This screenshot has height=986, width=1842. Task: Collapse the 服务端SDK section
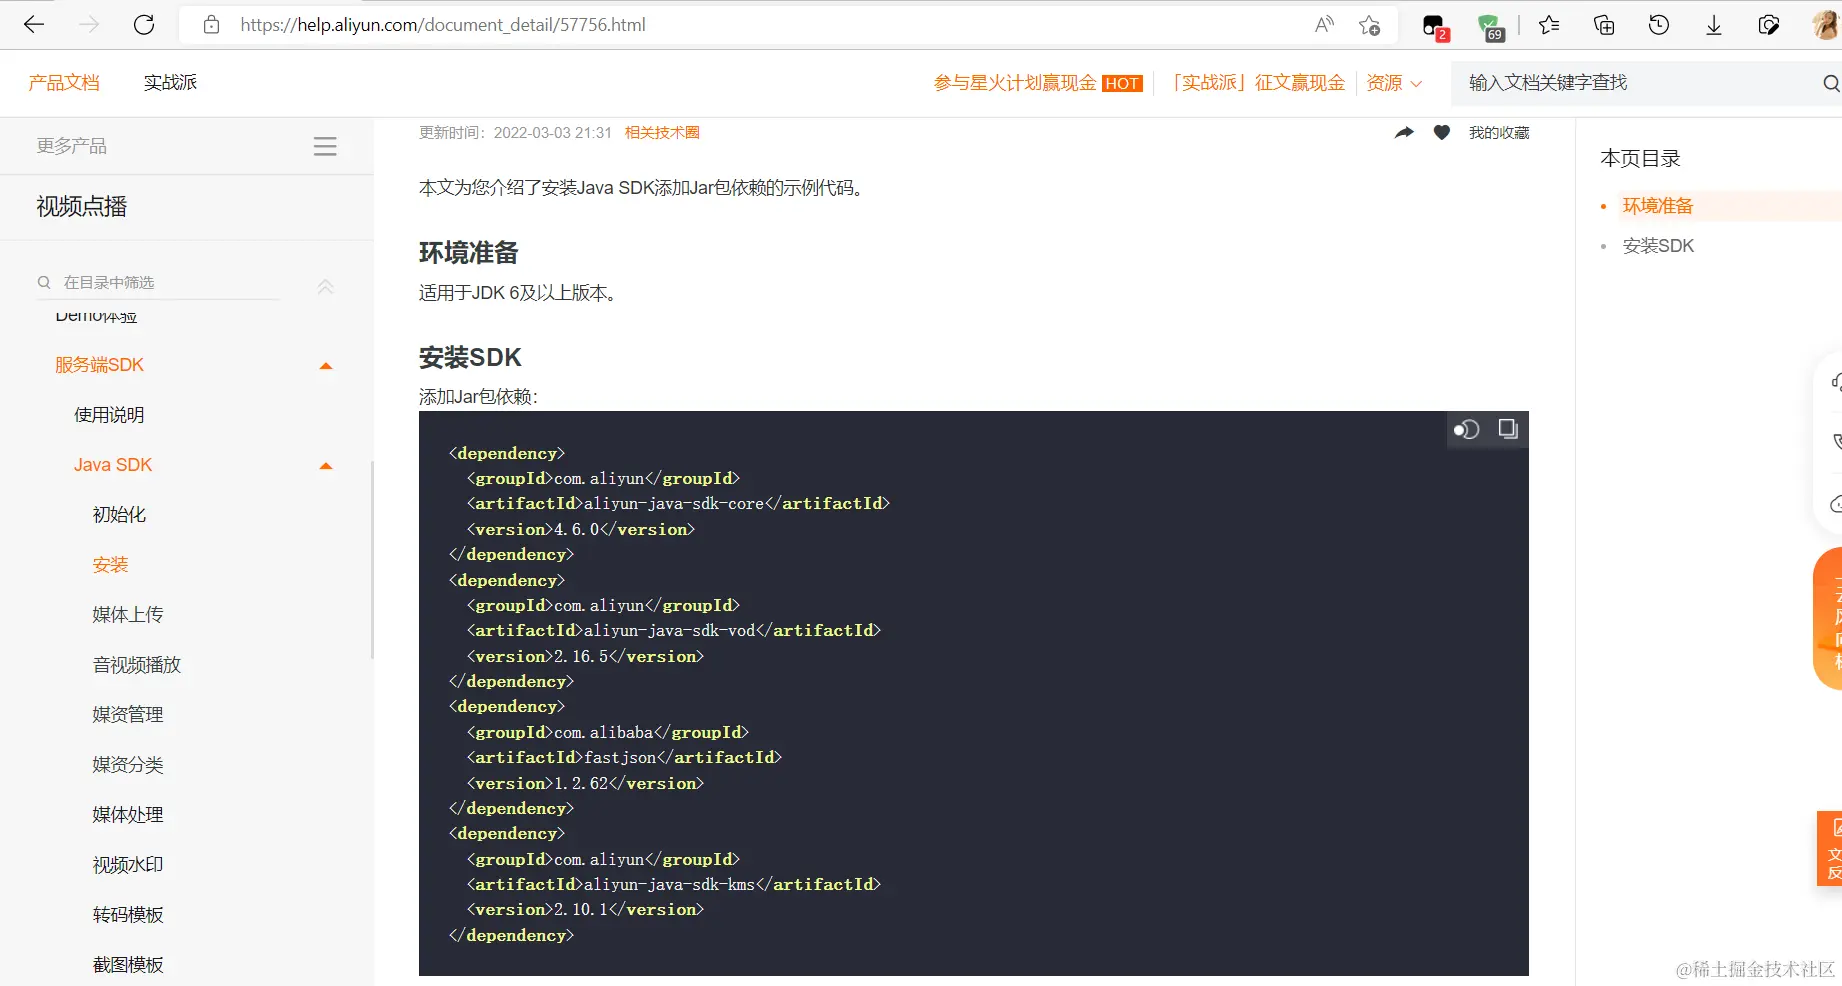324,365
